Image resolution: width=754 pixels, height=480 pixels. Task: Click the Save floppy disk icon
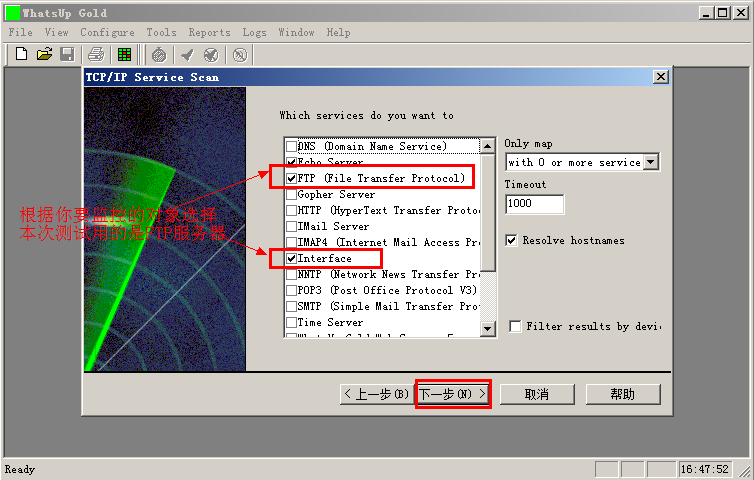tap(67, 54)
